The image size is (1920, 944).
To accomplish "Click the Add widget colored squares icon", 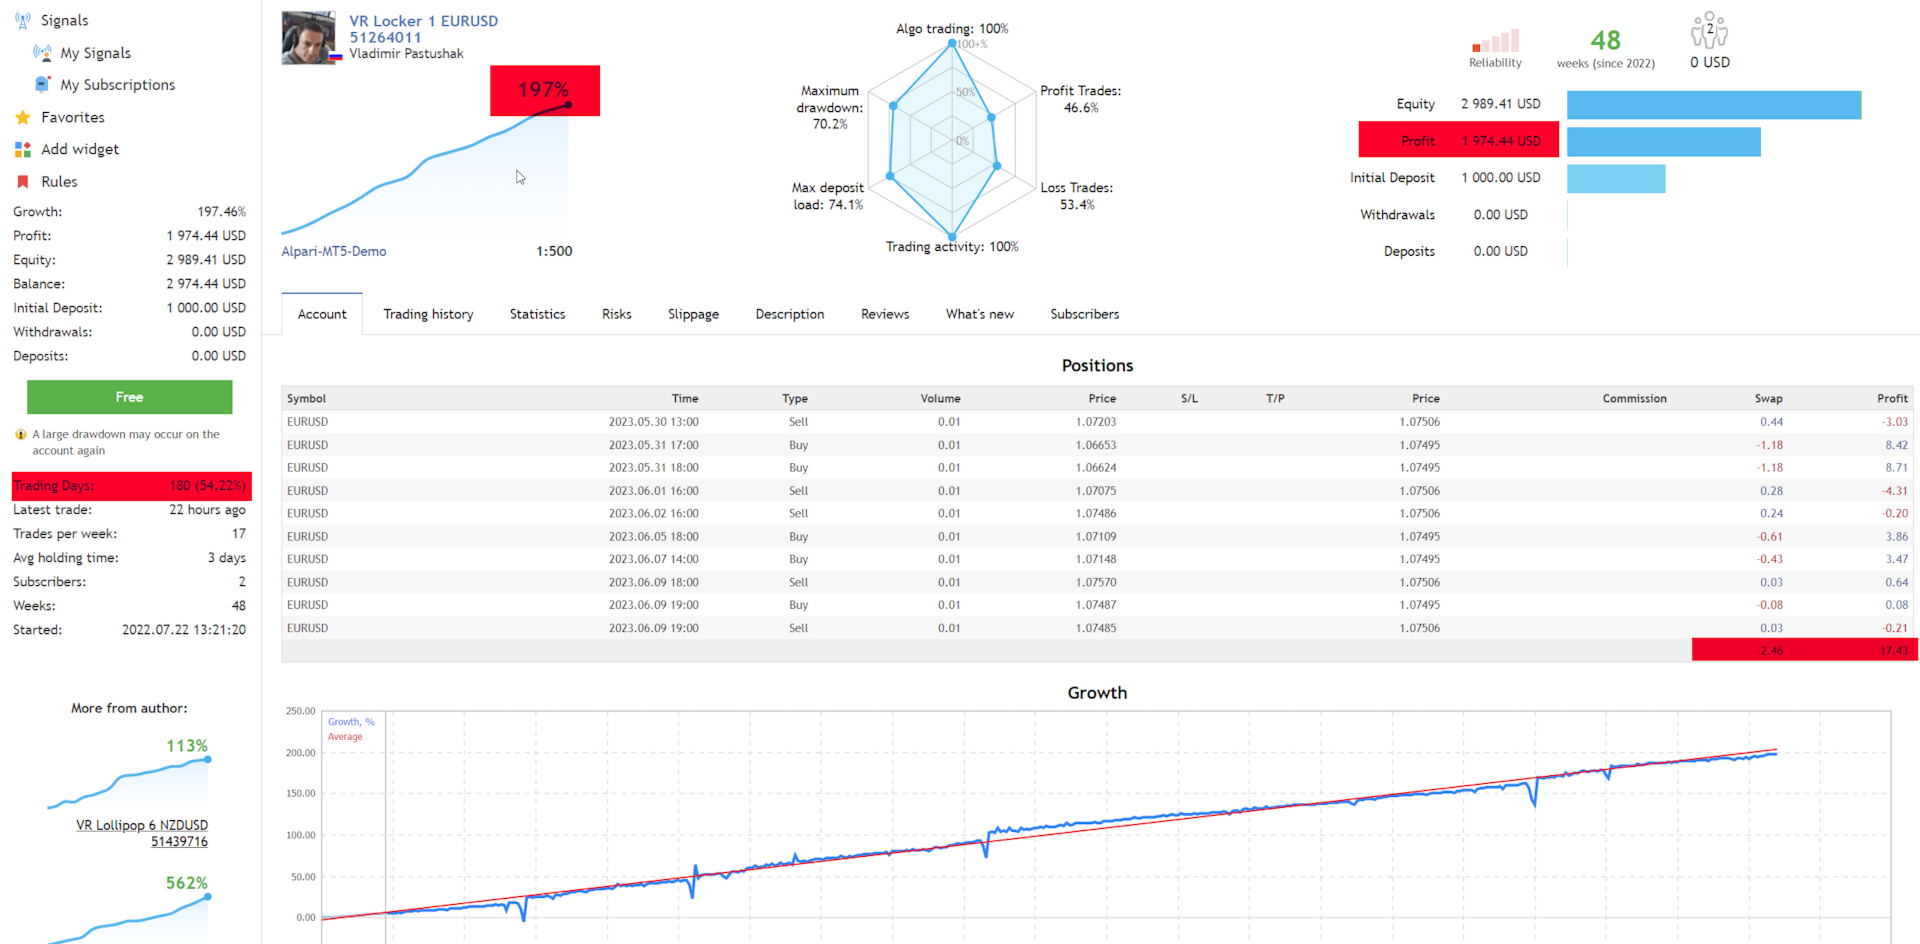I will (22, 149).
